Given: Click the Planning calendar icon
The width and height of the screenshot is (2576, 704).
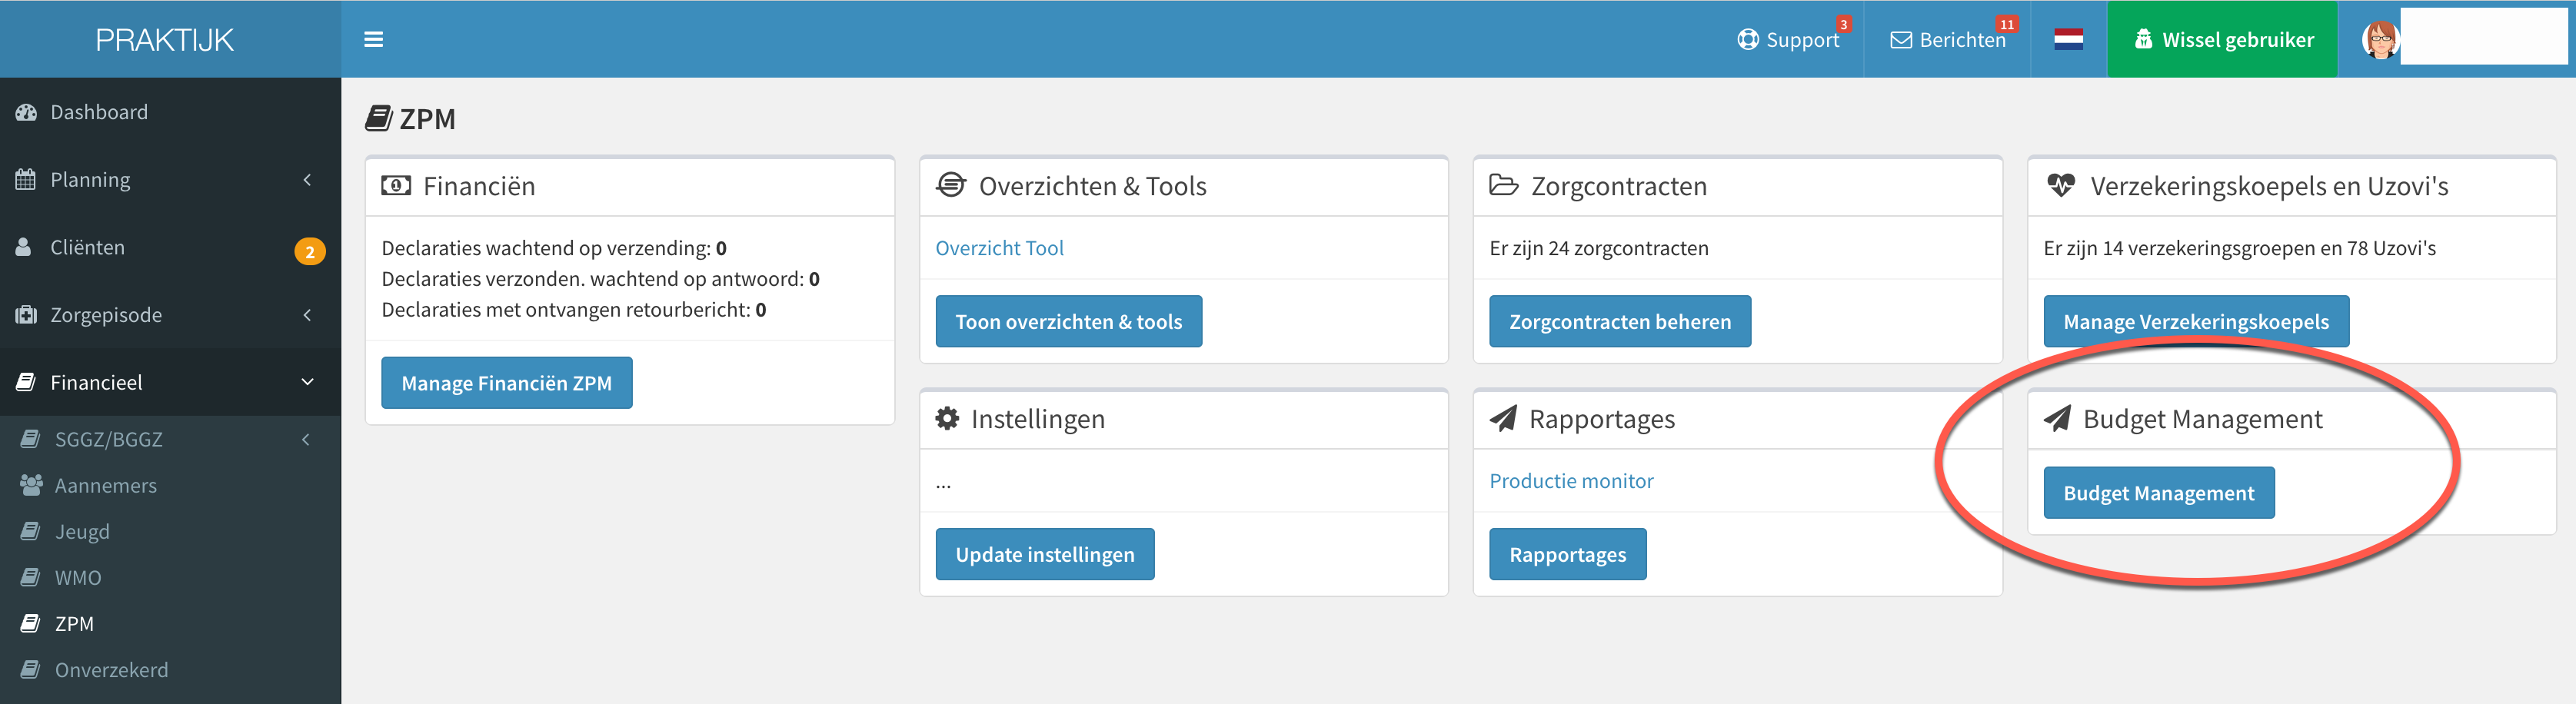Looking at the screenshot, I should (x=26, y=180).
